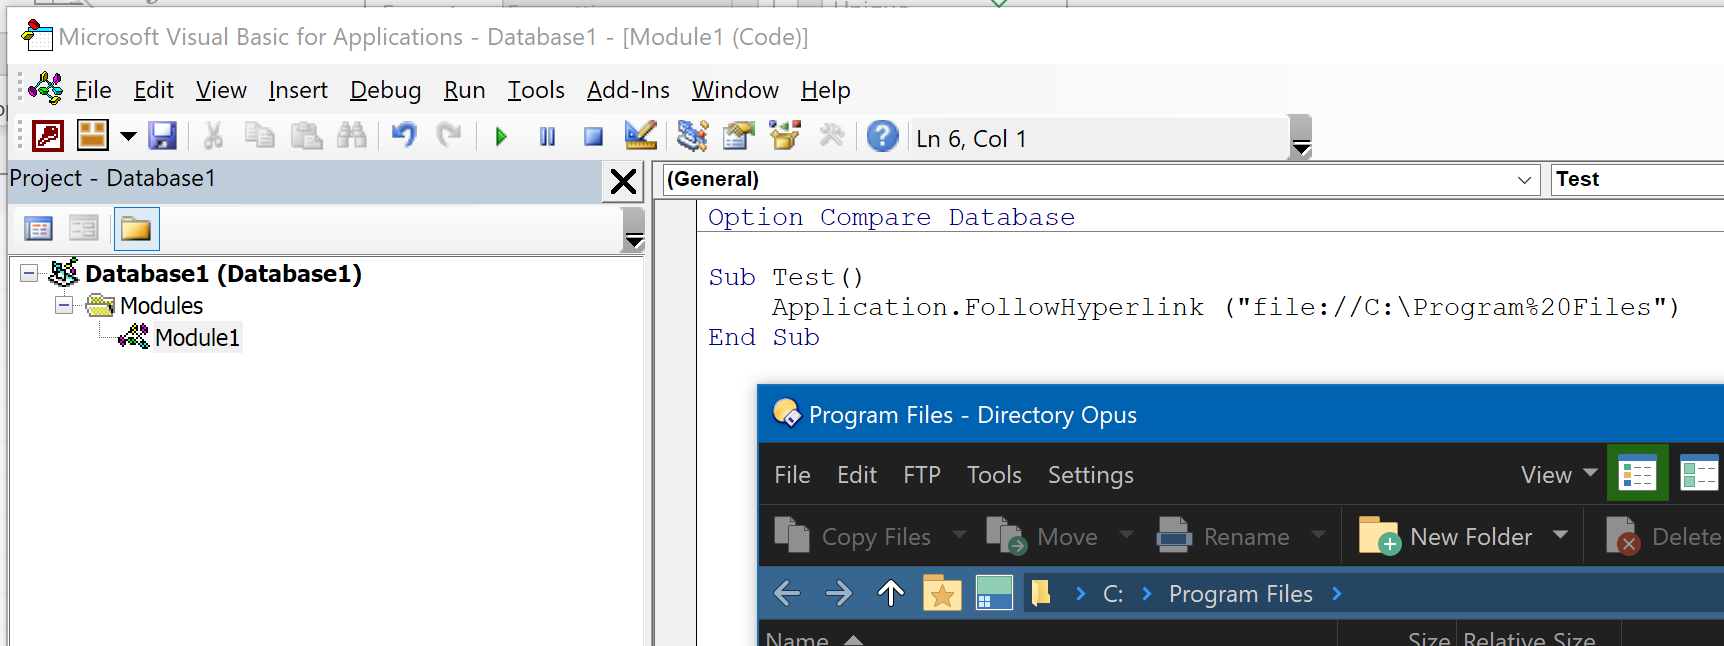
Task: Open Properties Window toolbar icon
Action: tap(738, 135)
